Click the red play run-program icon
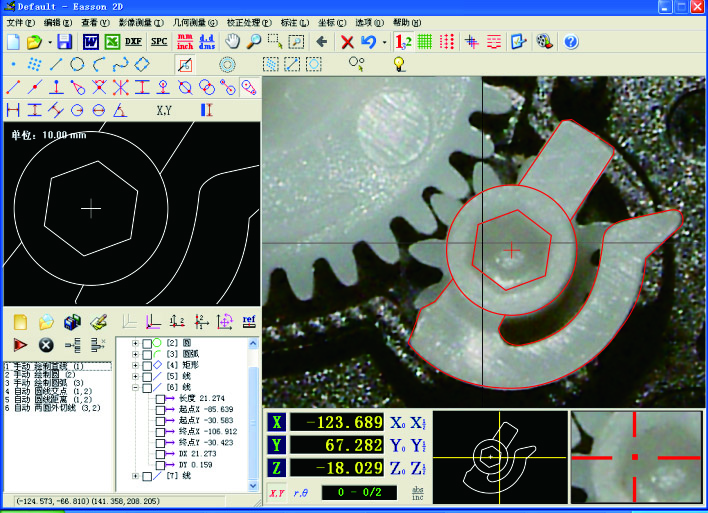 coord(20,345)
